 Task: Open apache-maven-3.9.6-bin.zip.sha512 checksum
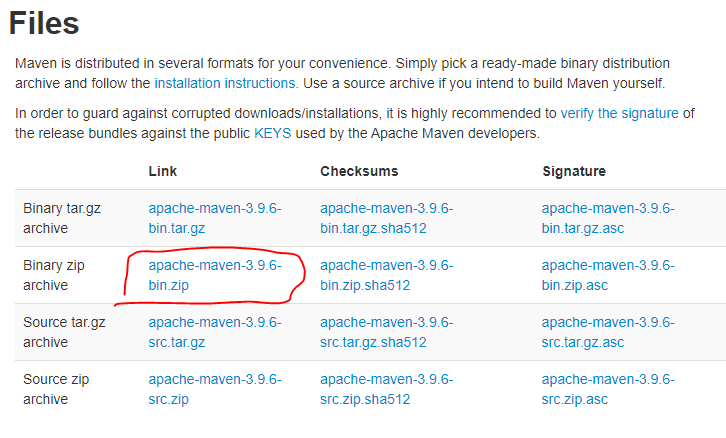(387, 275)
